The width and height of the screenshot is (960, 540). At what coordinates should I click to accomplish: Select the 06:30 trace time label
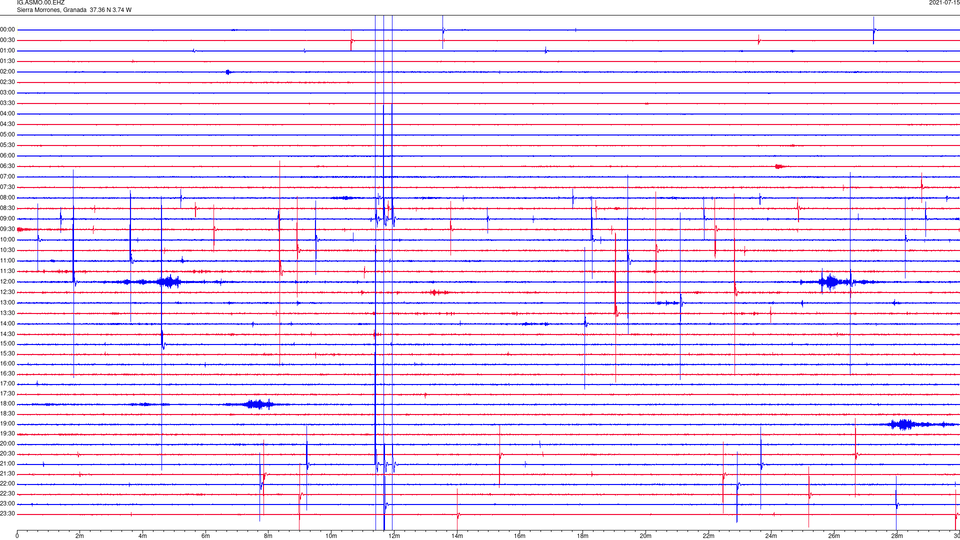coord(8,166)
